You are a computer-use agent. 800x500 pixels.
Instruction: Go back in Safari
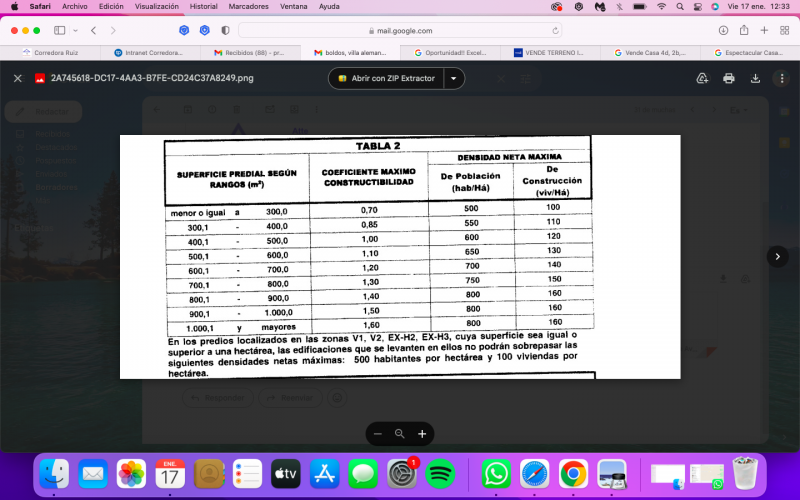pos(93,31)
